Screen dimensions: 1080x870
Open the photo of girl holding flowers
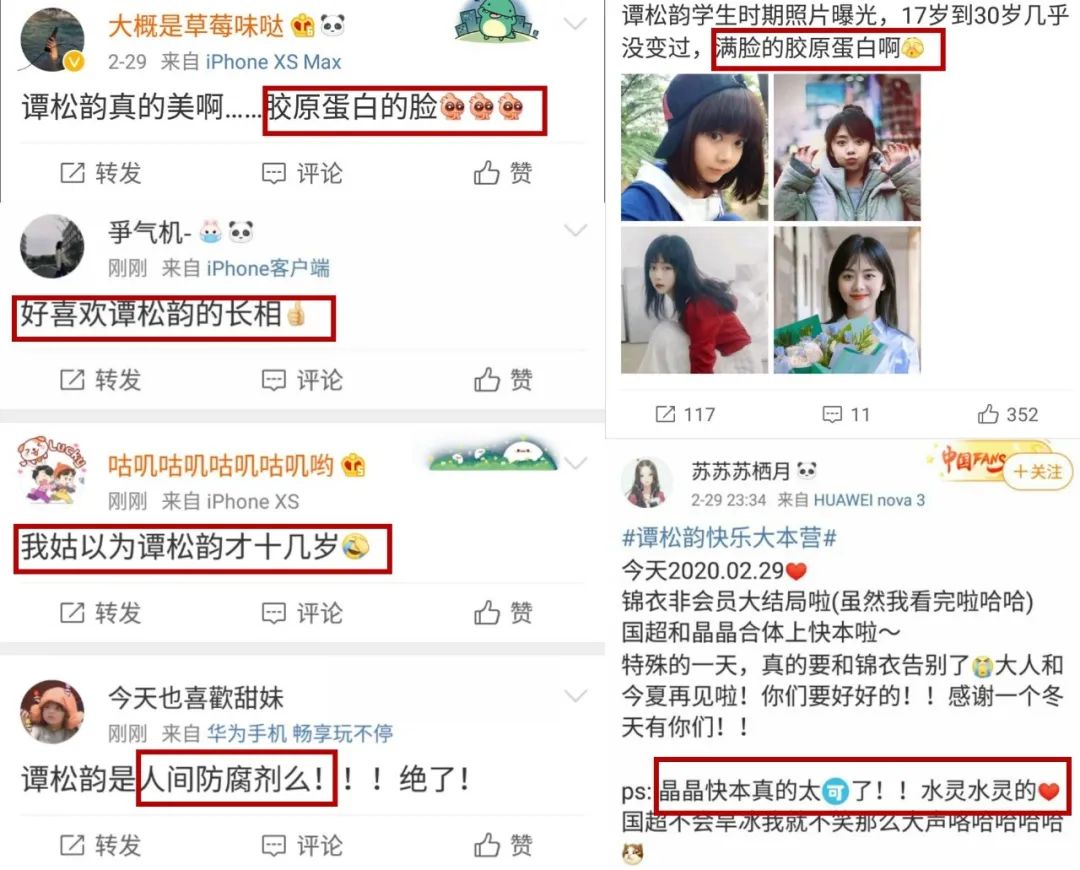click(847, 300)
